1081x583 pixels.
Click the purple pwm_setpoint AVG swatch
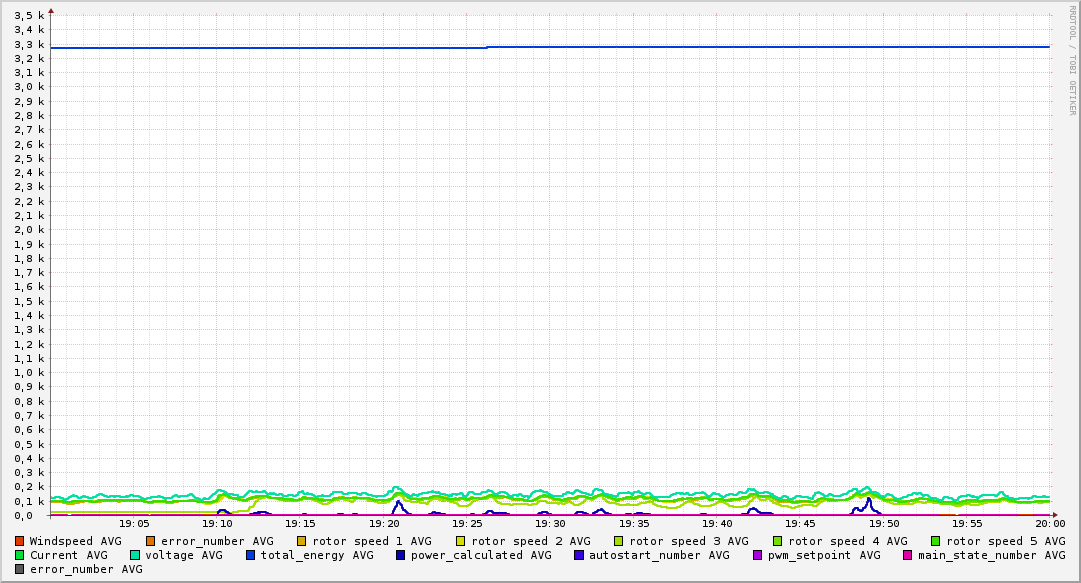pos(758,555)
